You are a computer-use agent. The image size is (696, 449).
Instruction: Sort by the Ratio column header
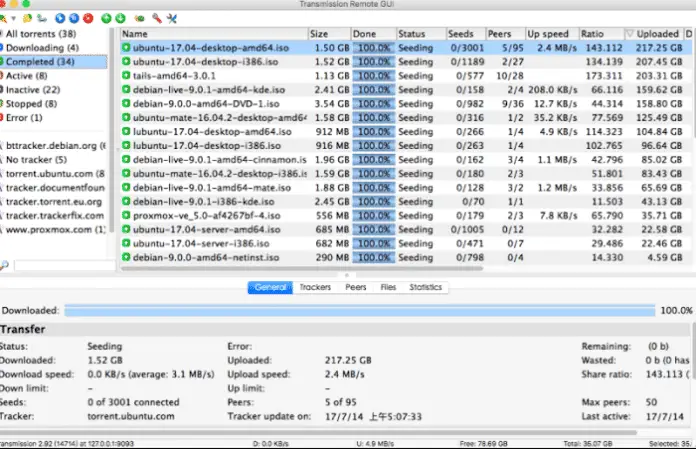coord(601,34)
